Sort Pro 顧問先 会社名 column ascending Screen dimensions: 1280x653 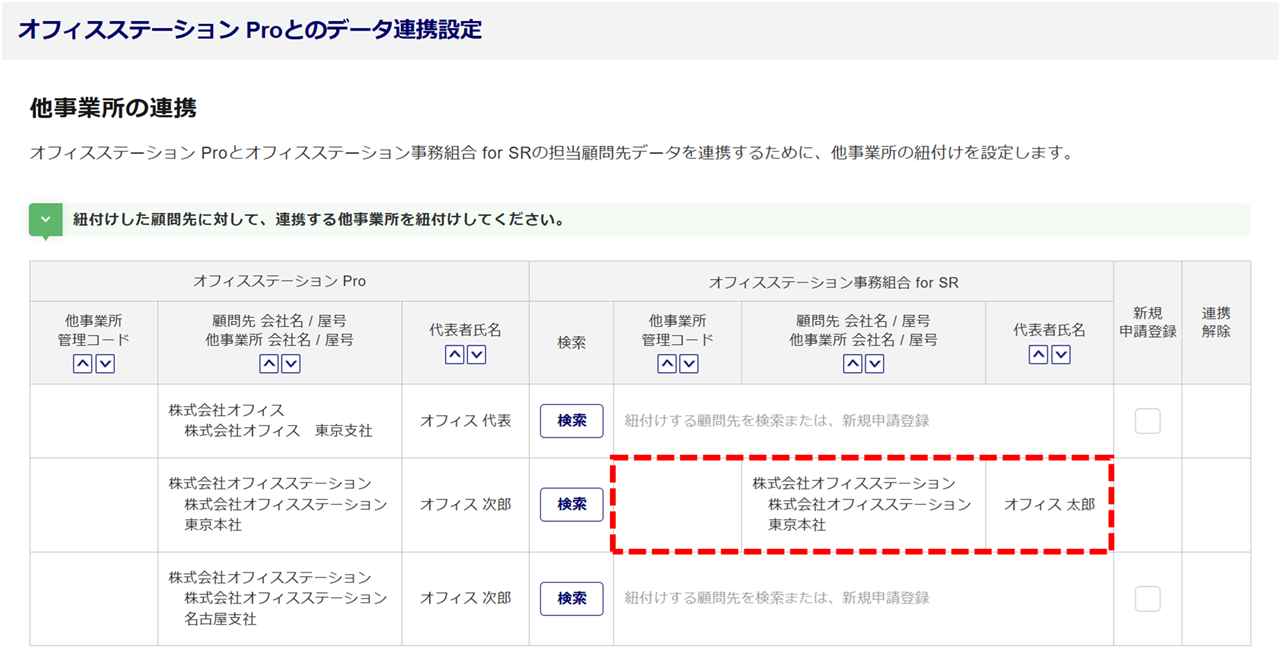pos(269,364)
